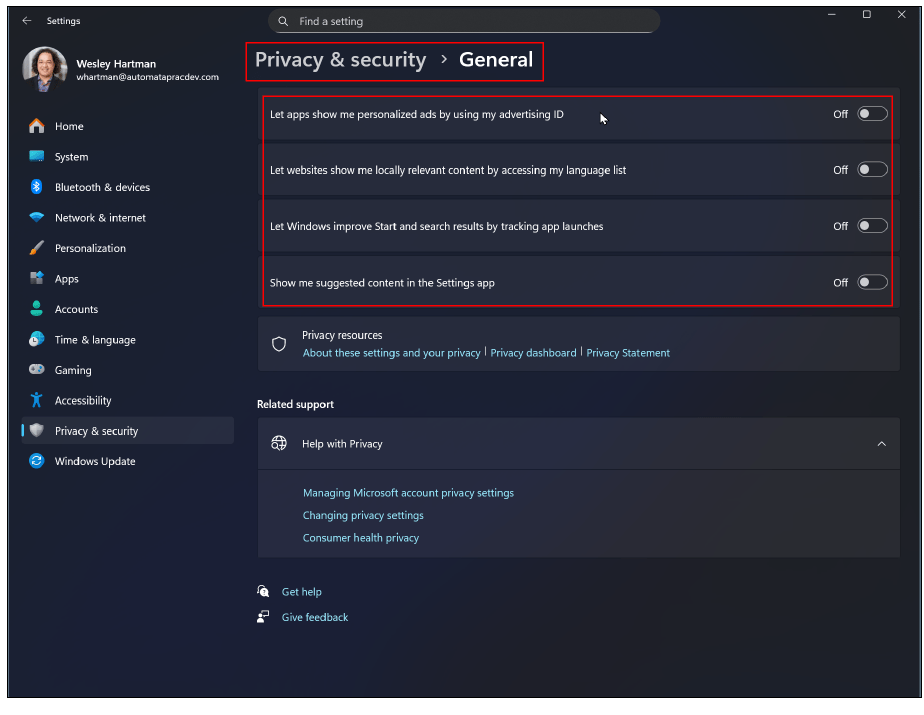Image resolution: width=924 pixels, height=715 pixels.
Task: Click the Bluetooth & devices sidebar icon
Action: click(x=37, y=187)
